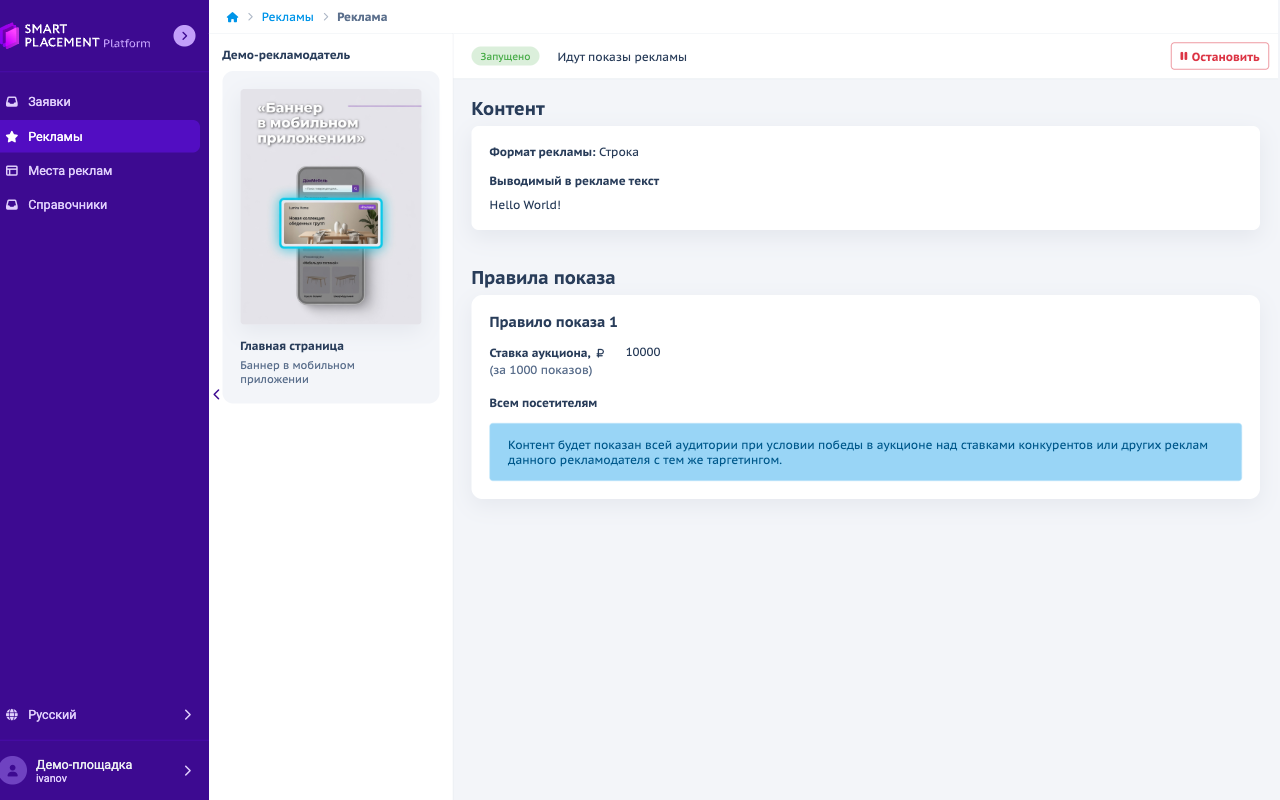Expand the Демо-площадка account menu

point(100,770)
